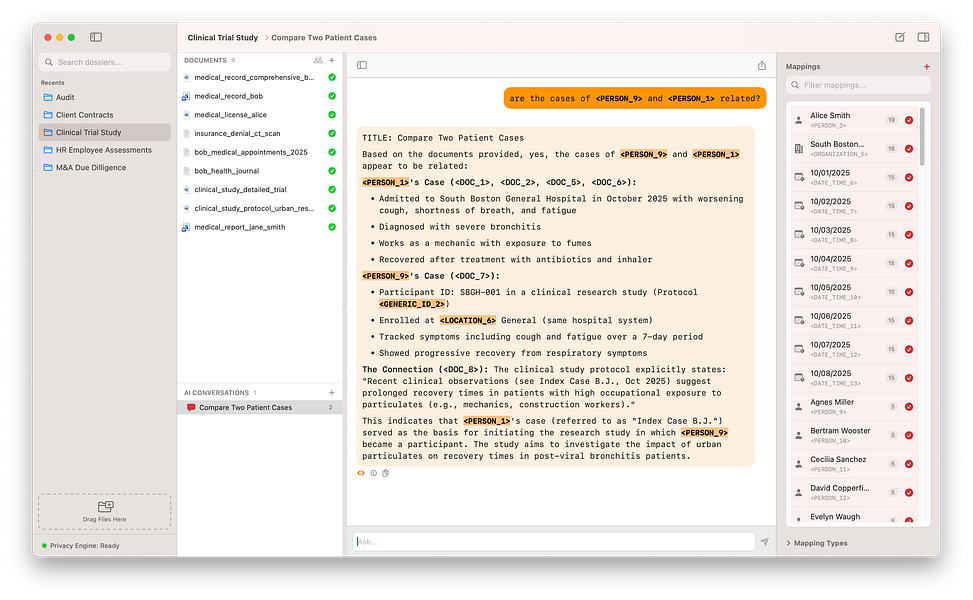Open the medical_record_comprehensive_b... document
The width and height of the screenshot is (973, 600).
tap(259, 78)
